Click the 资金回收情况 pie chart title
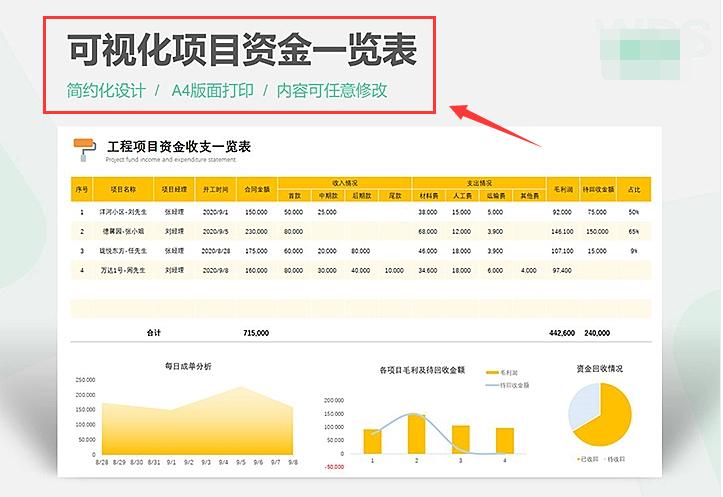Screen dimensions: 723x497 tap(599, 368)
